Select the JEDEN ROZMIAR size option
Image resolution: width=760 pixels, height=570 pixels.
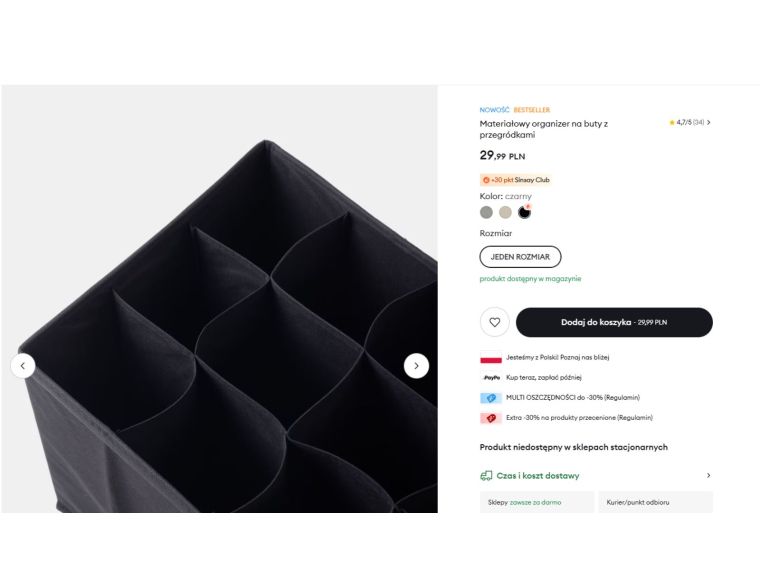[520, 257]
